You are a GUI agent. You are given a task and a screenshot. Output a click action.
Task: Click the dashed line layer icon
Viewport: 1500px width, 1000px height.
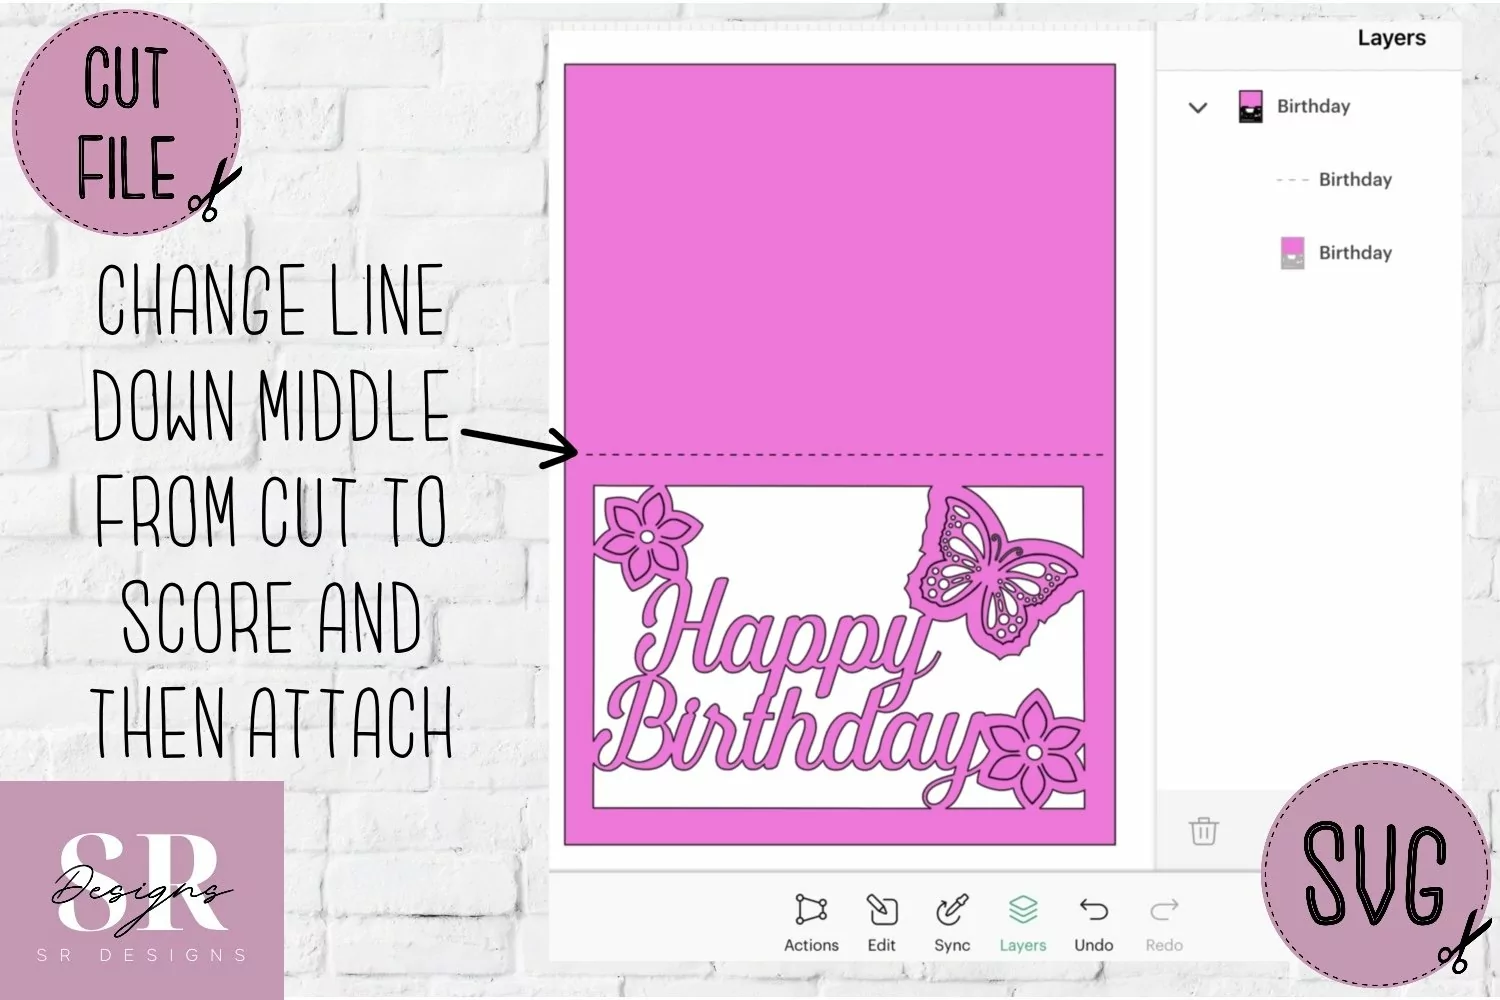tap(1292, 180)
